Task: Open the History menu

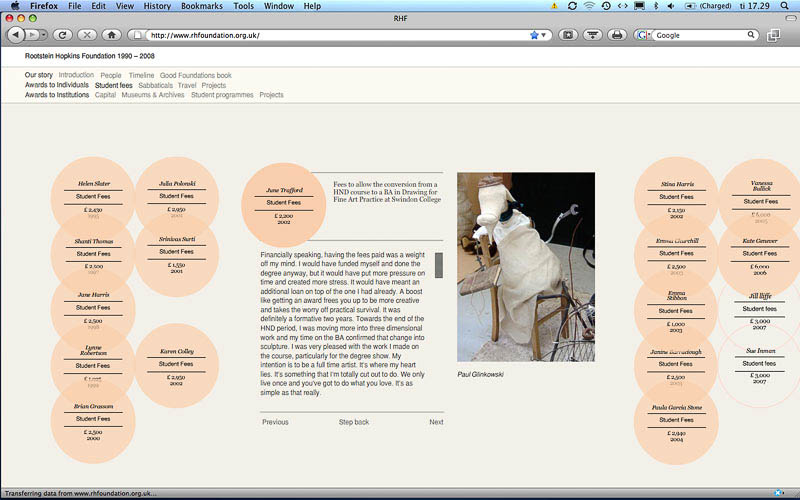Action: click(157, 6)
